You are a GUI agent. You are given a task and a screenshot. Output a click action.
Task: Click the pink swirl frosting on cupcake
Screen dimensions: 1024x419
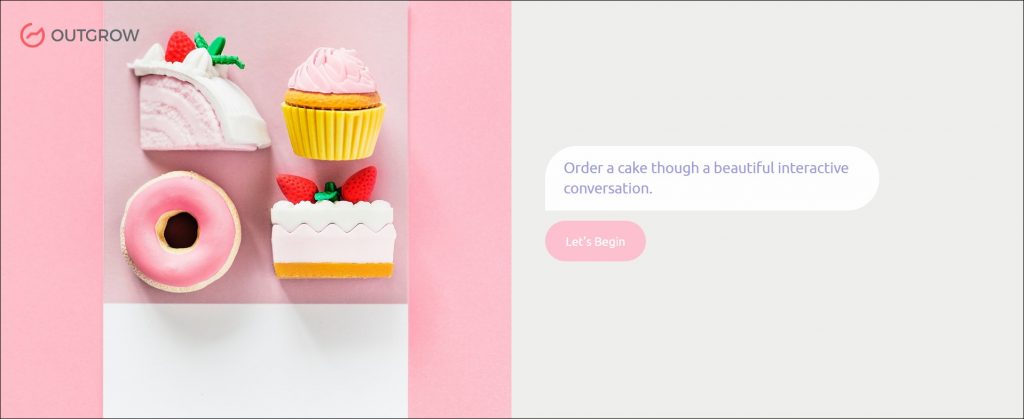[332, 70]
